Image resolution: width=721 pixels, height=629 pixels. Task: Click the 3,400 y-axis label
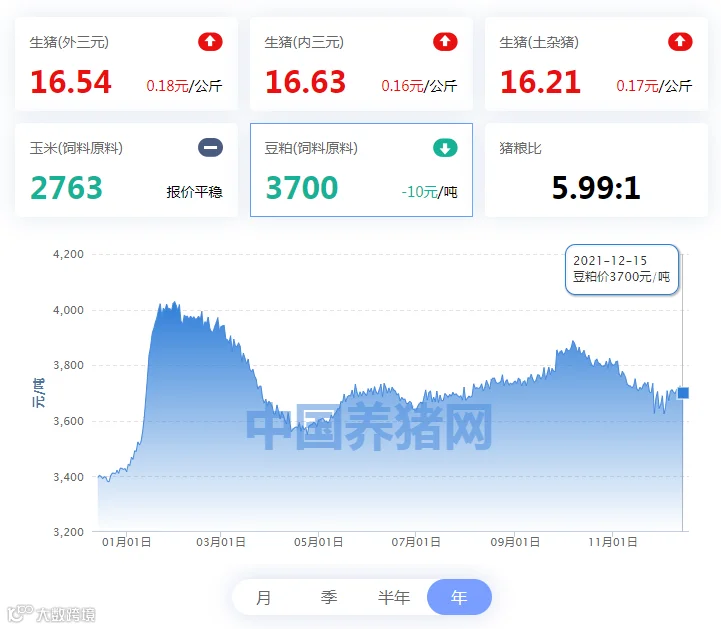click(69, 477)
